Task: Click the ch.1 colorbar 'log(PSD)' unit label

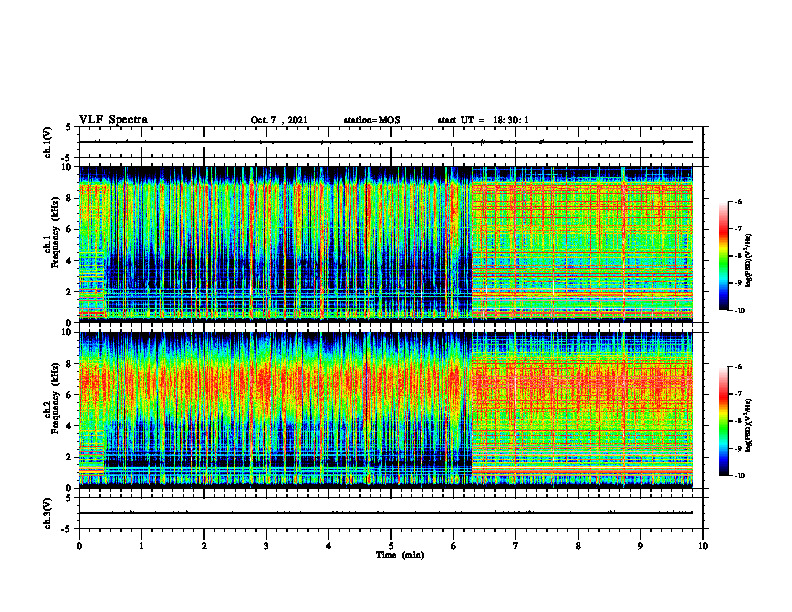Action: coord(749,261)
